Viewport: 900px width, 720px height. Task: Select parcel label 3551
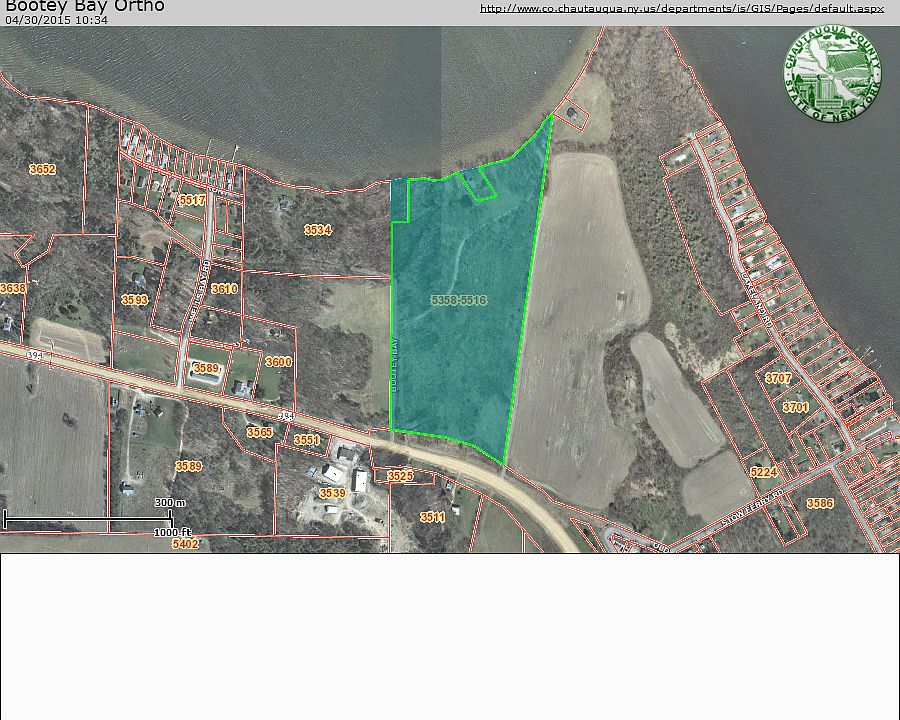click(307, 440)
